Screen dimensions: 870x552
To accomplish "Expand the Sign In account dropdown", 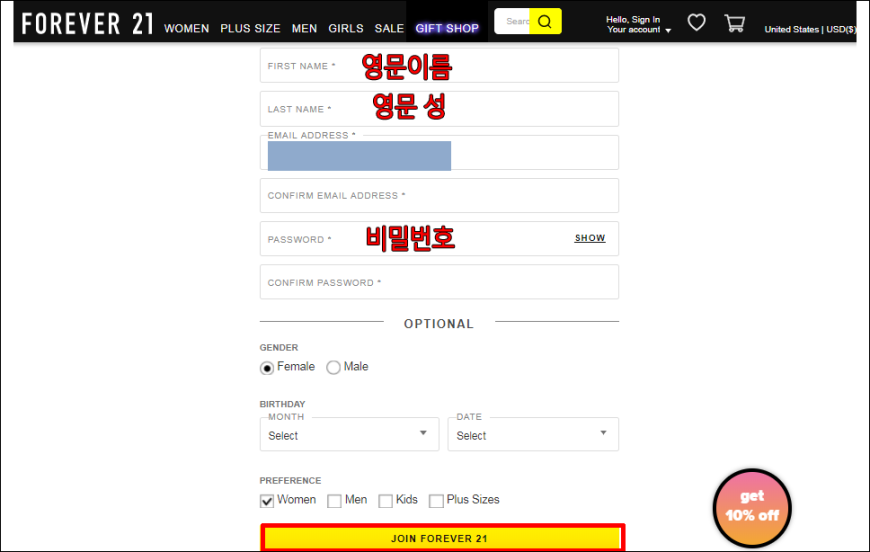I will [638, 24].
